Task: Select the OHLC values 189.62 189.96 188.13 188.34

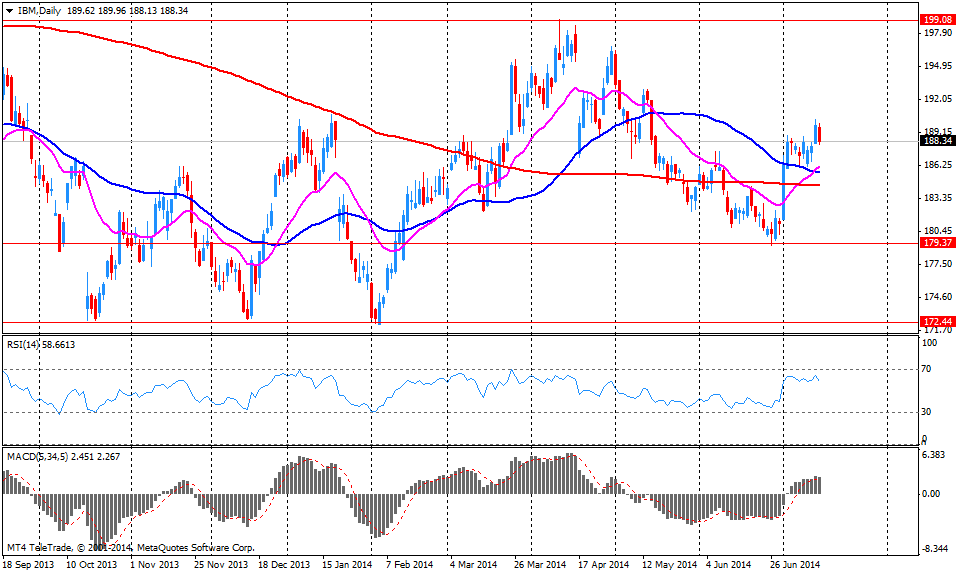Action: [x=127, y=10]
